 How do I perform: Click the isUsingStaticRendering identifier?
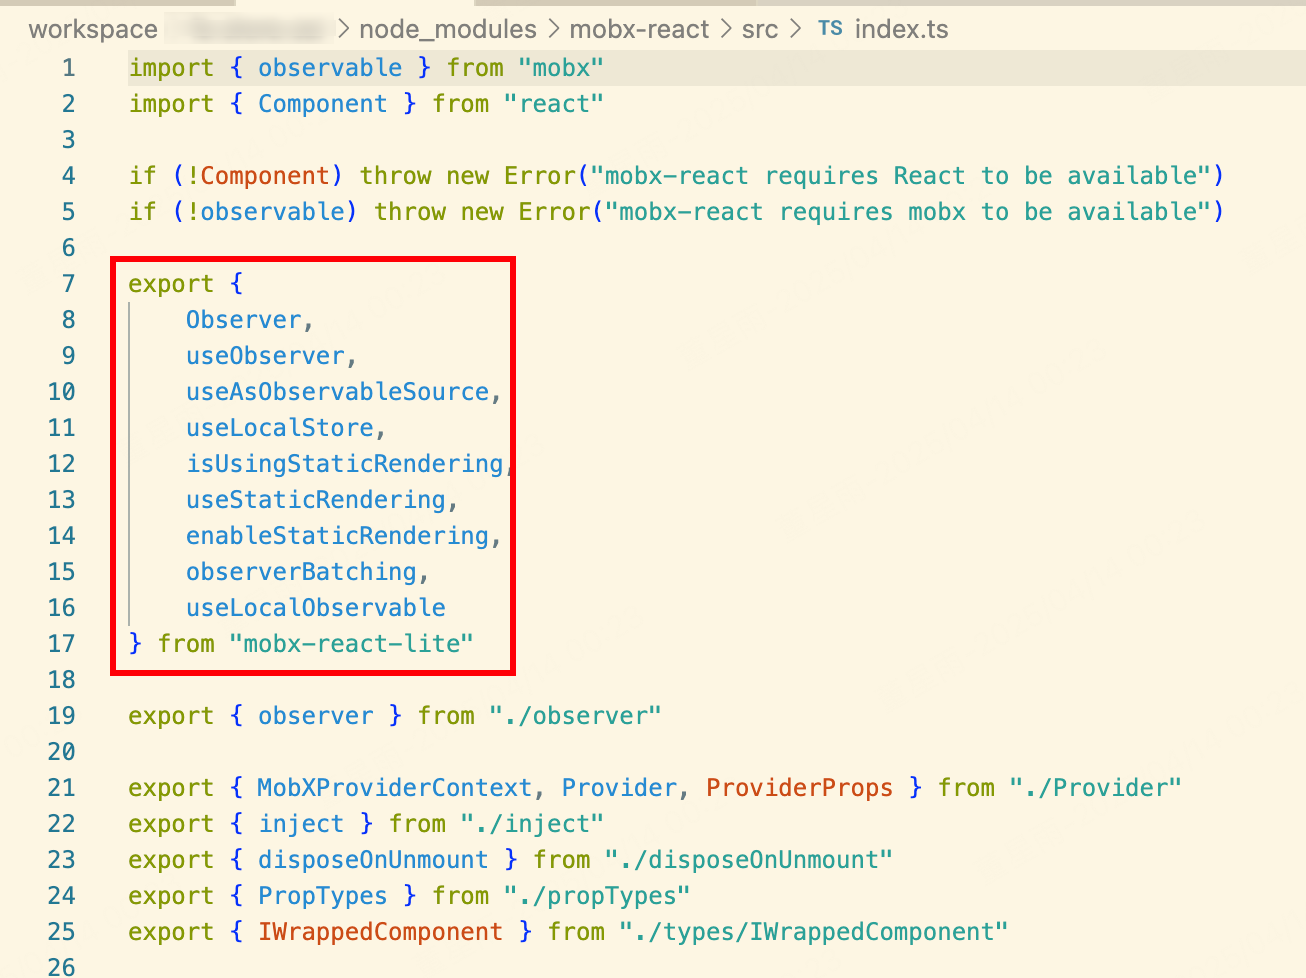pyautogui.click(x=344, y=464)
